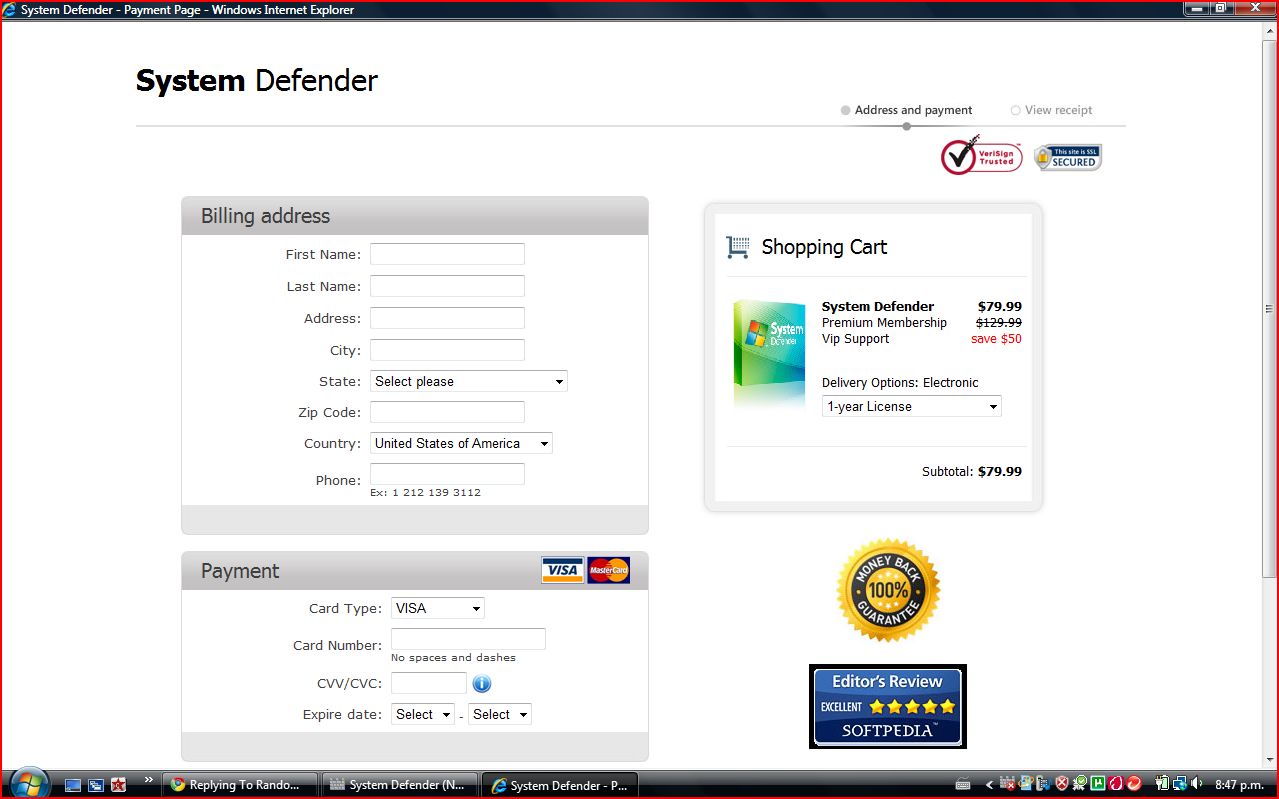This screenshot has height=799, width=1279.
Task: Show hidden system tray icons
Action: coord(990,785)
